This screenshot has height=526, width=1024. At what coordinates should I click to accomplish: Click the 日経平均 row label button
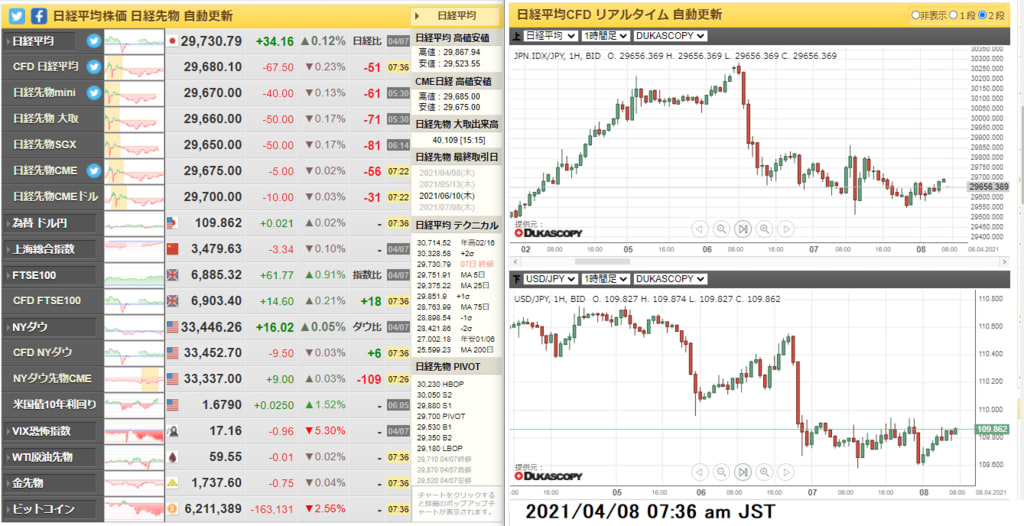pyautogui.click(x=39, y=41)
